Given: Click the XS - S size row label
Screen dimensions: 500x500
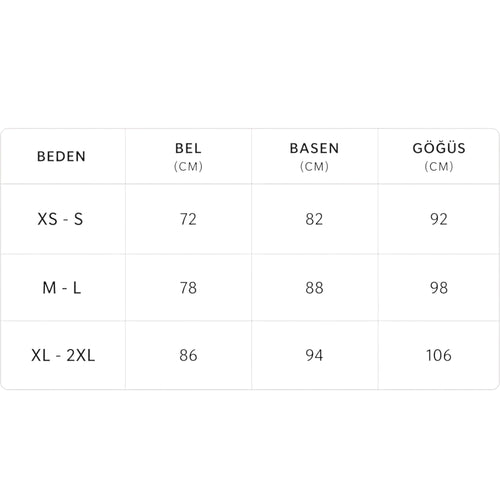Looking at the screenshot, I should (60, 219).
